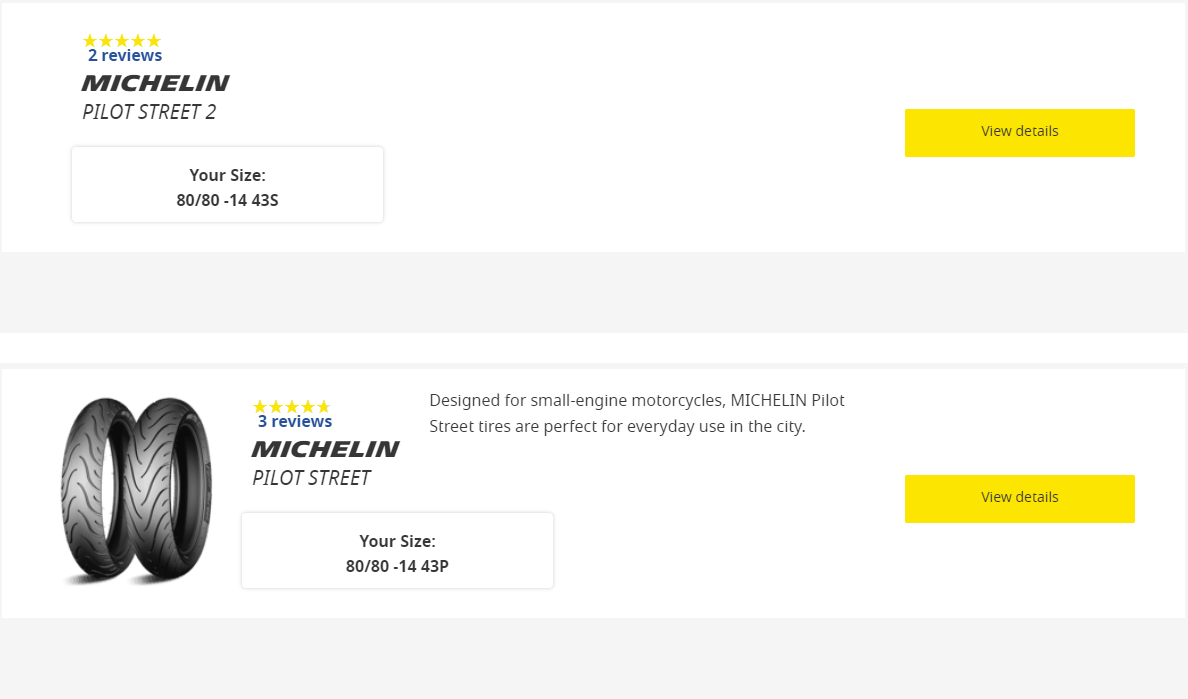
Task: Click the 80/80 -14 43S size value
Action: coord(227,200)
